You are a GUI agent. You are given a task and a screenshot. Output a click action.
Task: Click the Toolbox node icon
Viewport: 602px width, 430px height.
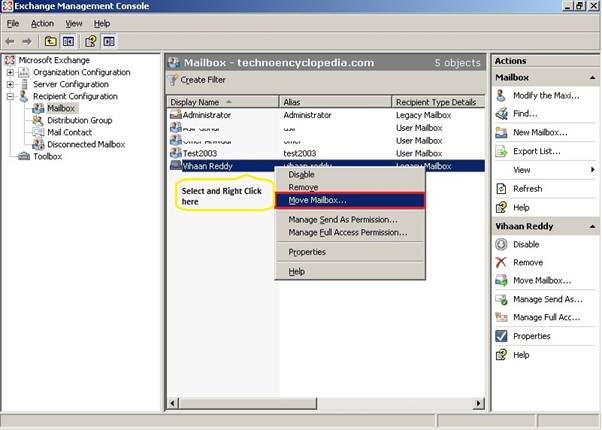24,156
